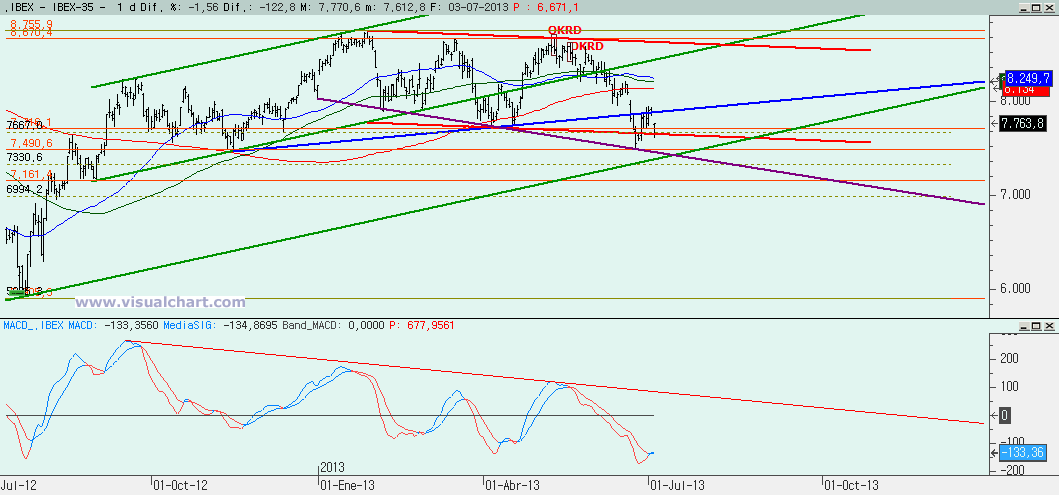Click the blue -133,36 MACD value tag
The height and width of the screenshot is (495, 1059).
pos(1024,453)
